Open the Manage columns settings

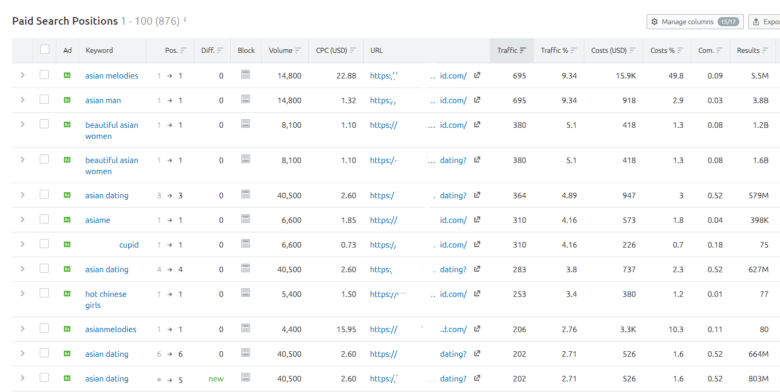(695, 22)
